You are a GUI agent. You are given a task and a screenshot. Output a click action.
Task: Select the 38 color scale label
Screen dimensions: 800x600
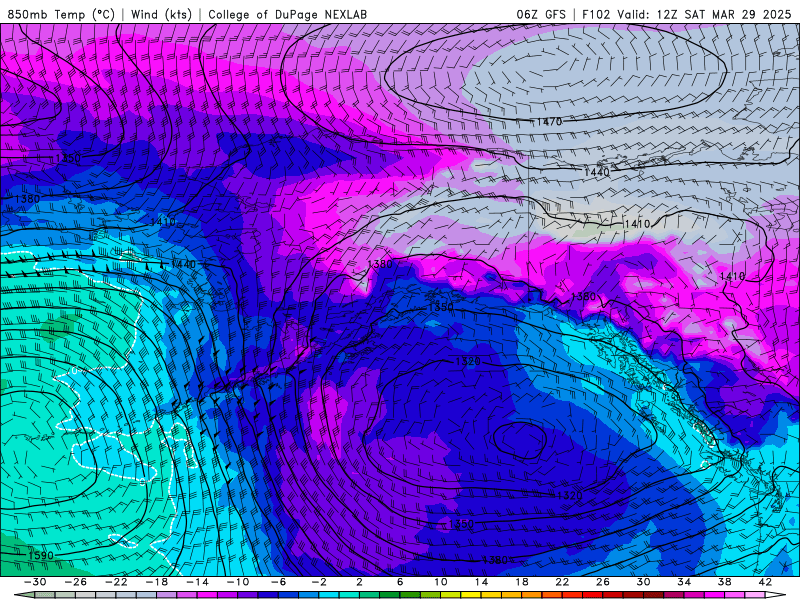(x=724, y=582)
